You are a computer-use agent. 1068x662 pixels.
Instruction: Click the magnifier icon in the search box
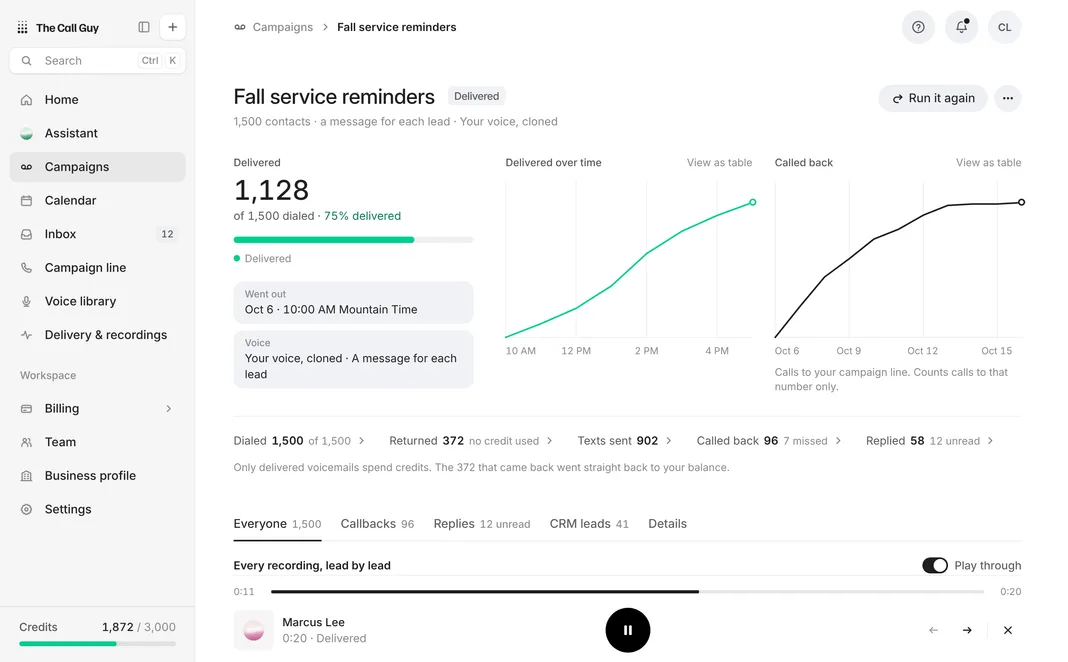pos(26,61)
